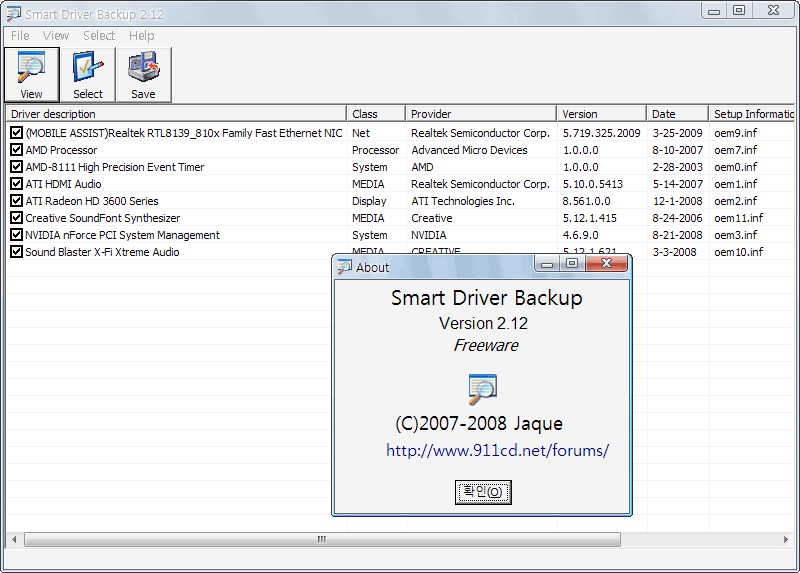Sort by Provider column header
Image resolution: width=800 pixels, height=573 pixels.
click(x=481, y=114)
